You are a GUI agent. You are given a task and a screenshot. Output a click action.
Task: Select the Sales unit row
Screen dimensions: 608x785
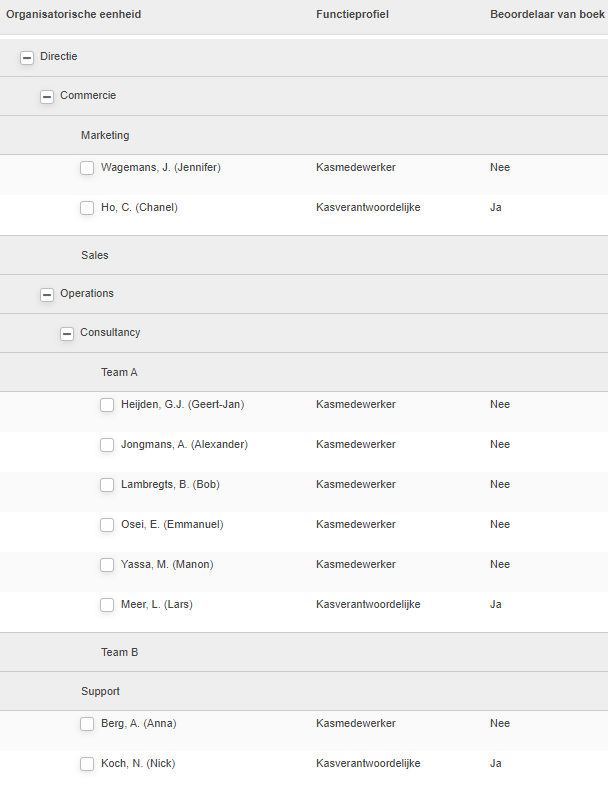[x=304, y=255]
